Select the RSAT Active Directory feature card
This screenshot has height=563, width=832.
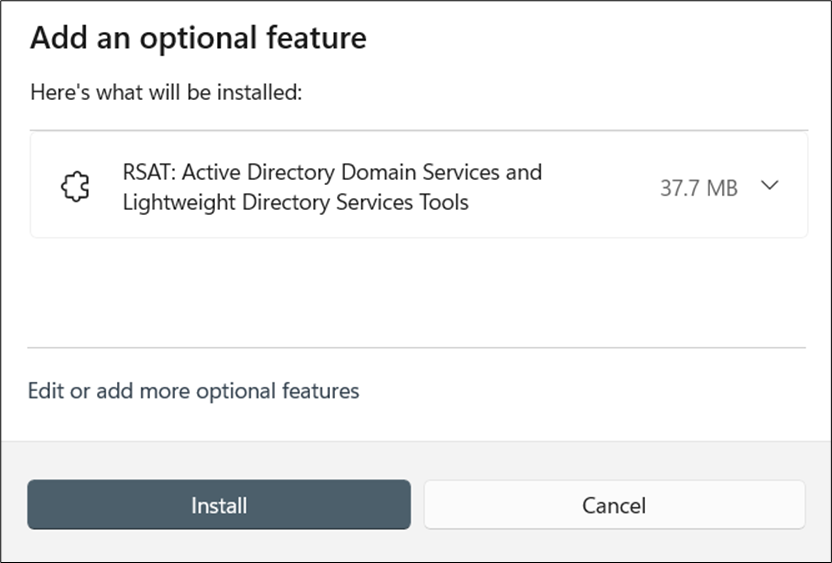coord(419,185)
